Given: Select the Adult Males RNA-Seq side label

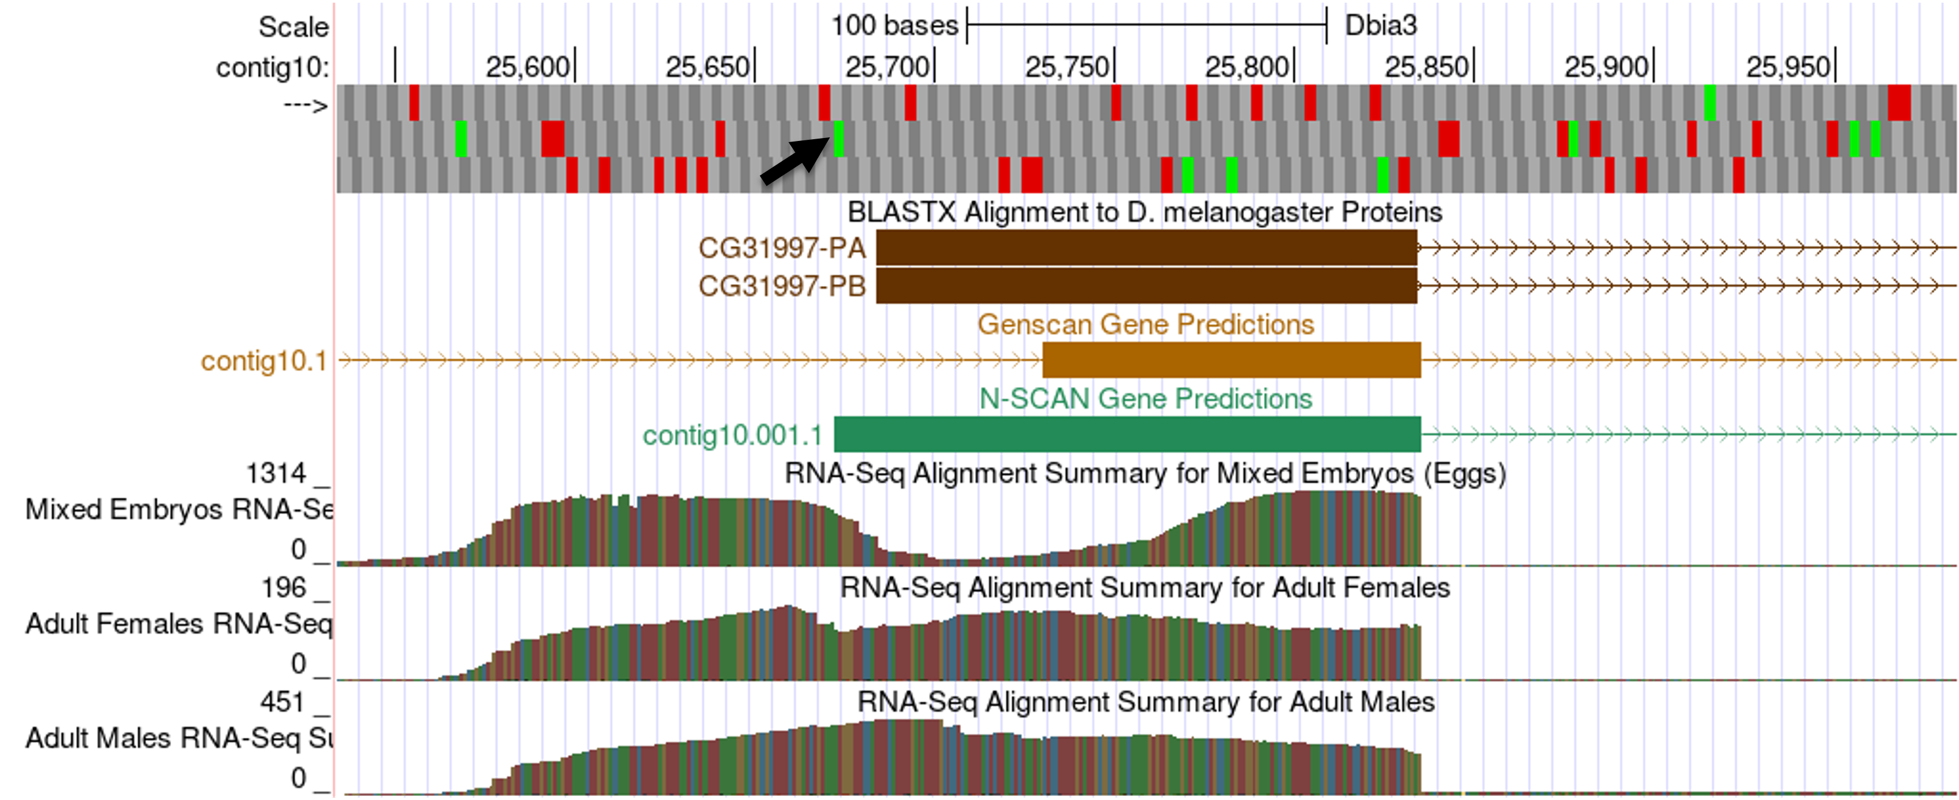Looking at the screenshot, I should [x=179, y=738].
